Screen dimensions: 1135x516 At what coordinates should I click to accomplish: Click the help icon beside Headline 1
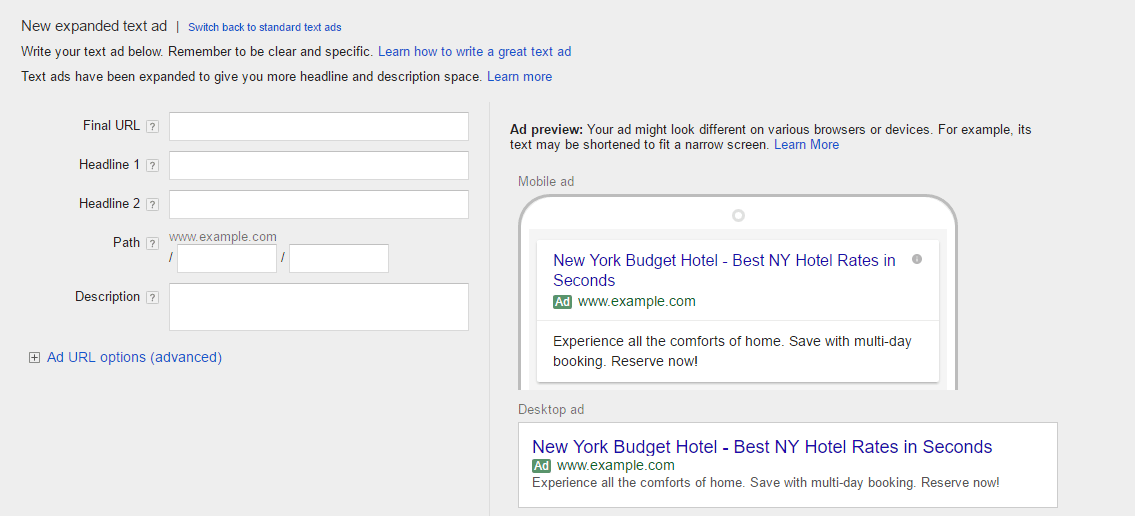click(x=152, y=166)
